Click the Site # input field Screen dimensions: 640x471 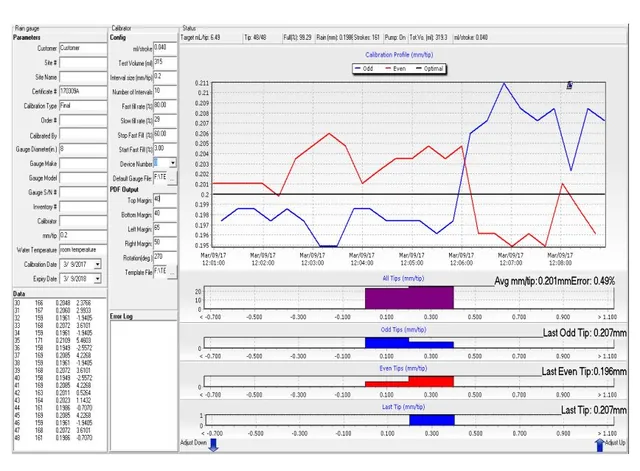[83, 63]
